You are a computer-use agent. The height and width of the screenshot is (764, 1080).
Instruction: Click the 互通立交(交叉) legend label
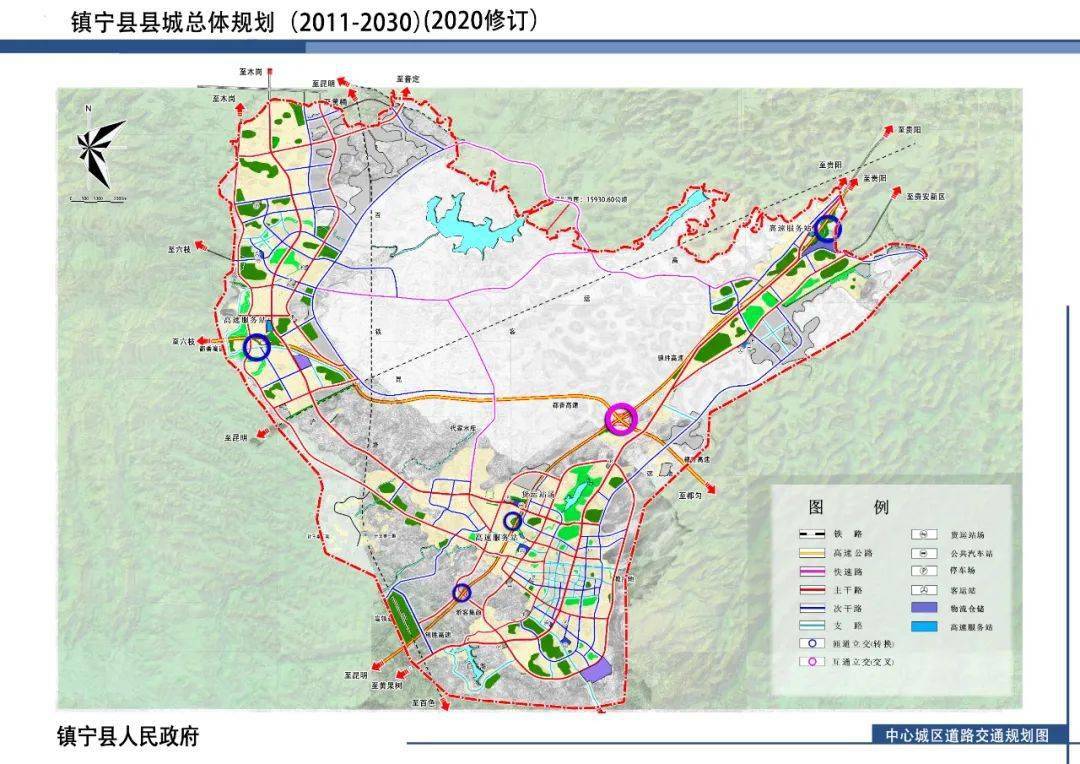pos(863,662)
